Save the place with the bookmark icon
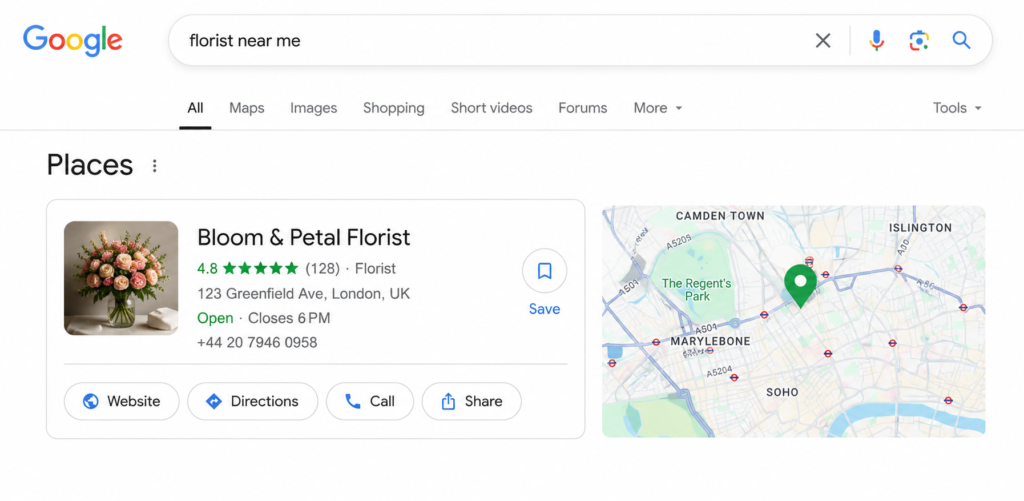Image resolution: width=1024 pixels, height=501 pixels. (x=545, y=270)
